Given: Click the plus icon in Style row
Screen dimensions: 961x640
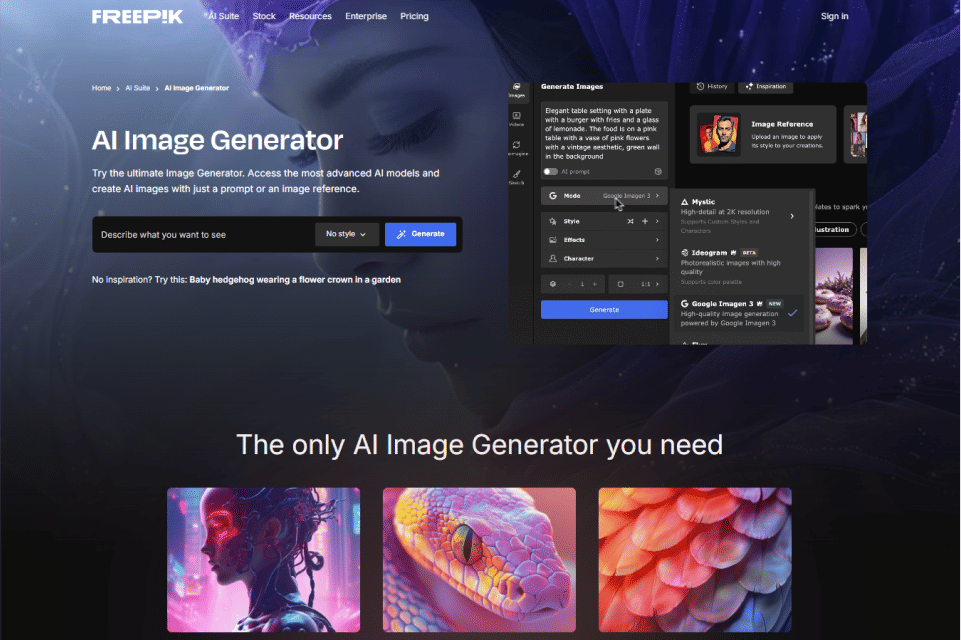Looking at the screenshot, I should 645,221.
